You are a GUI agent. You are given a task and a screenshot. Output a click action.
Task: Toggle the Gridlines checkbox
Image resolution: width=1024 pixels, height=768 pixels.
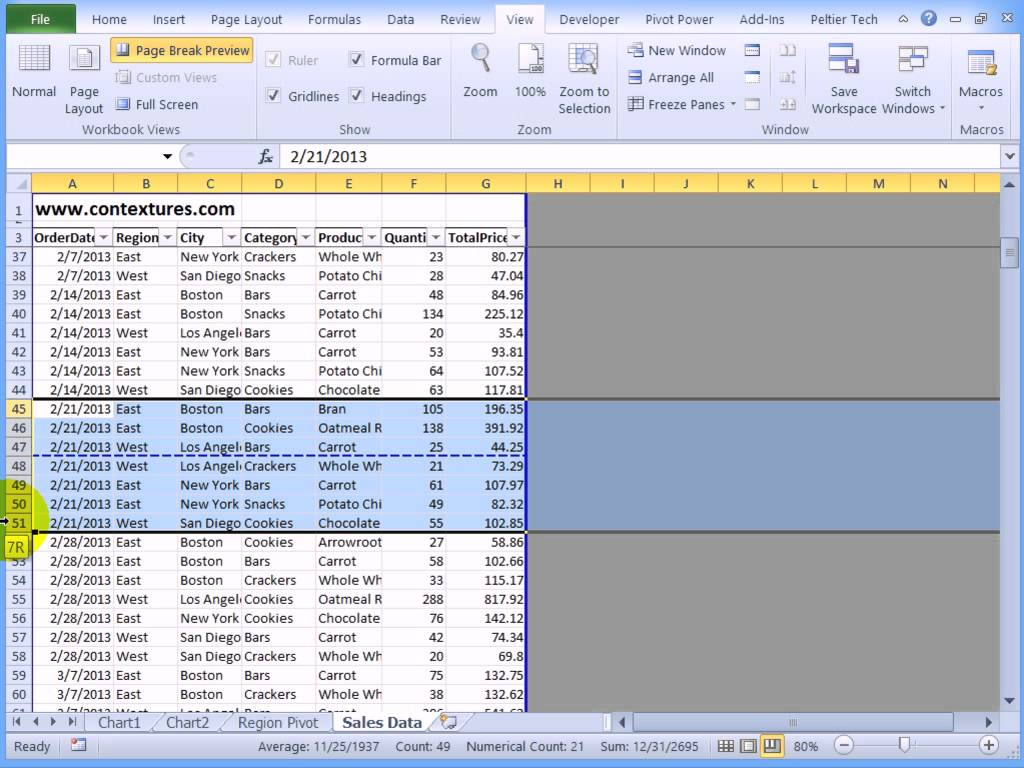pos(275,96)
